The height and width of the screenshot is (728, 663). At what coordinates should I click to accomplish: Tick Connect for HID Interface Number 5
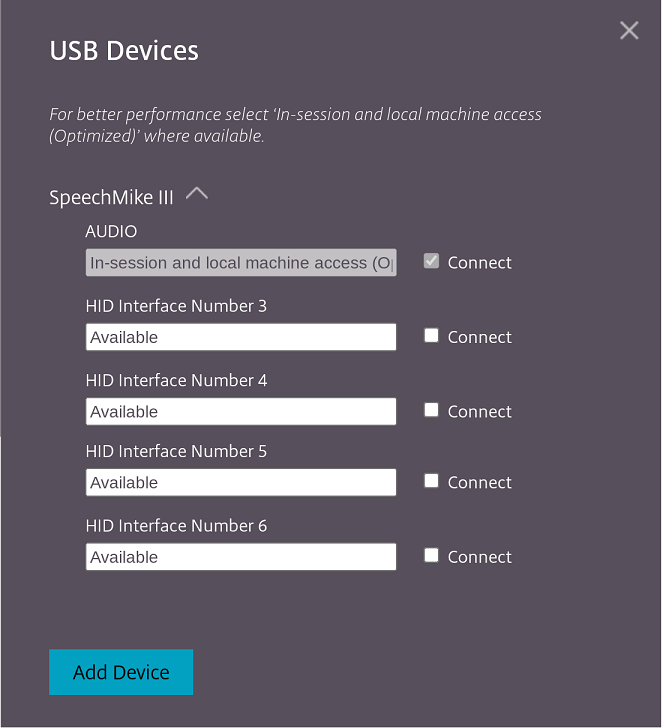point(431,481)
